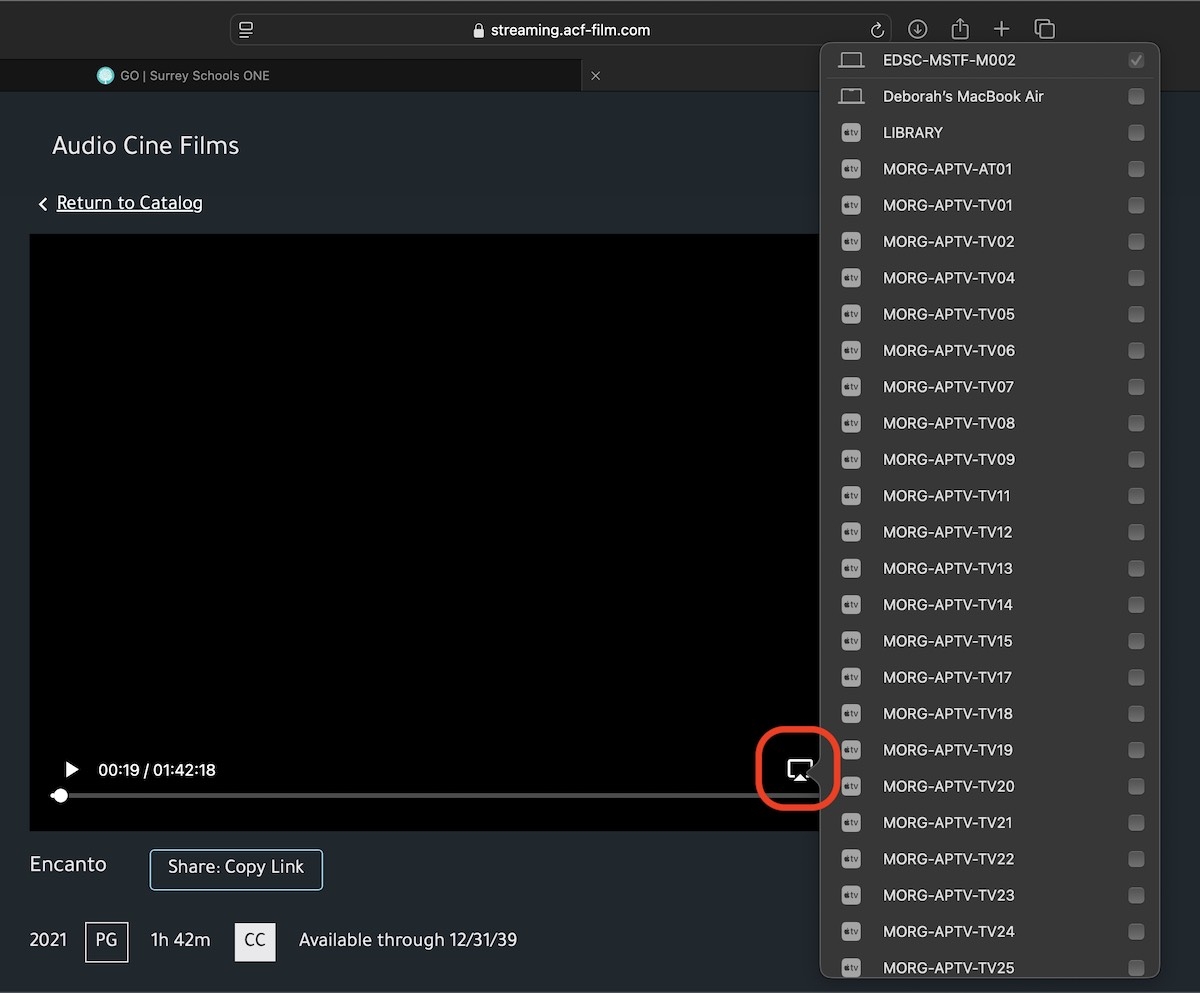Check the MORG-APTV-TV05 checkbox
The height and width of the screenshot is (993, 1200).
(x=1136, y=314)
